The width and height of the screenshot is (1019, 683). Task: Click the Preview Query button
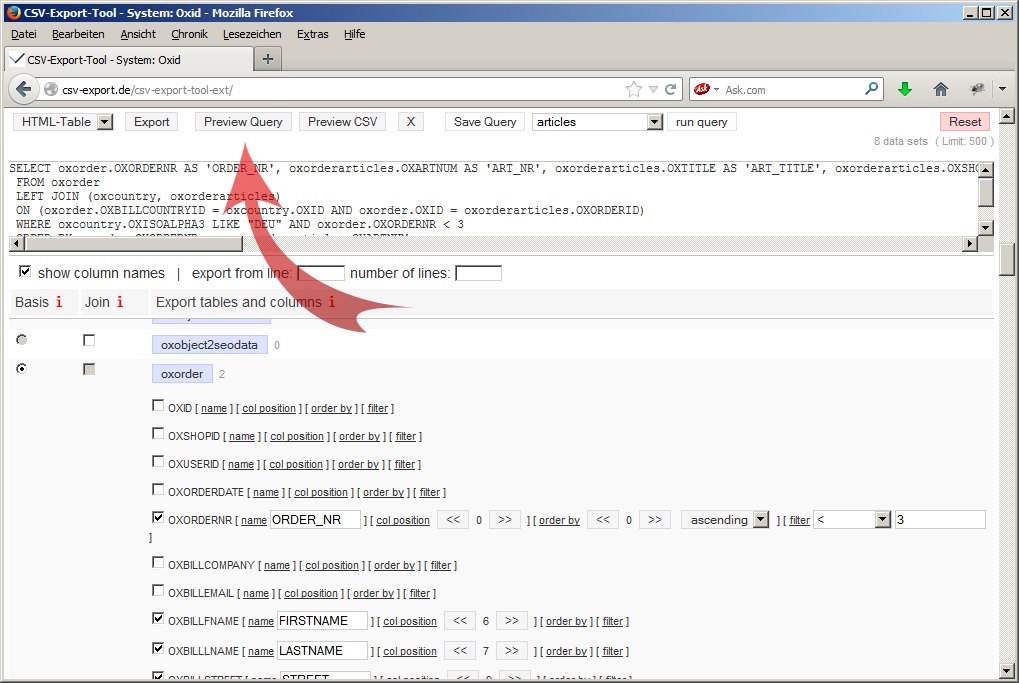click(x=243, y=122)
